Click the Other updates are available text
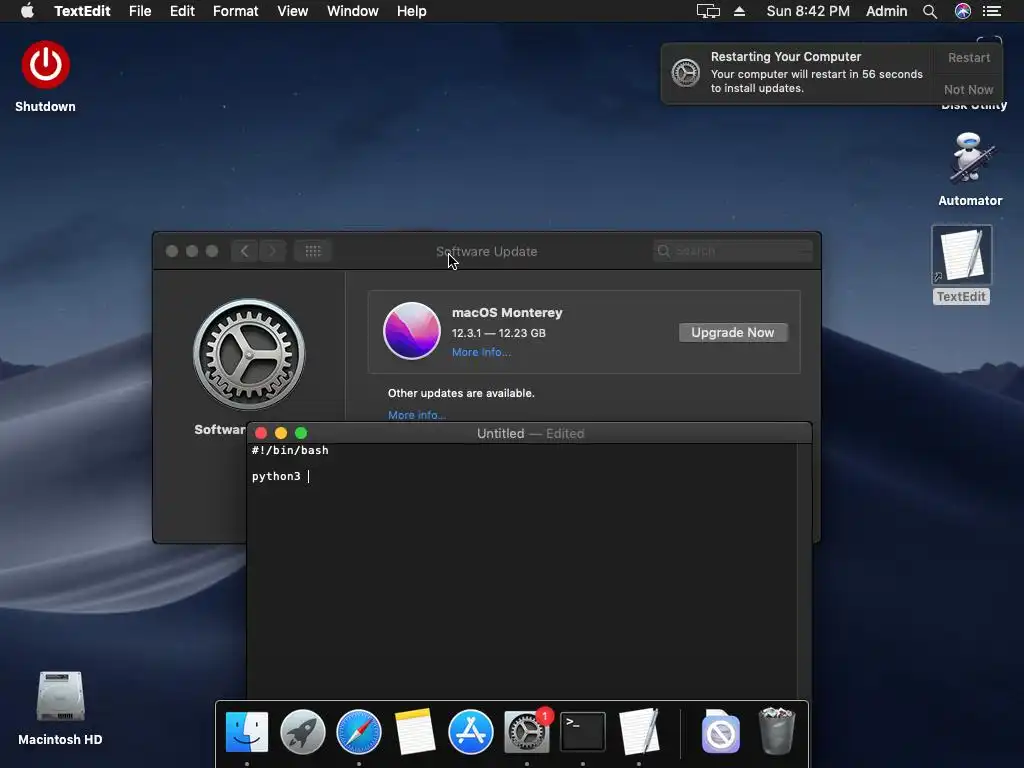This screenshot has height=768, width=1024. [461, 393]
